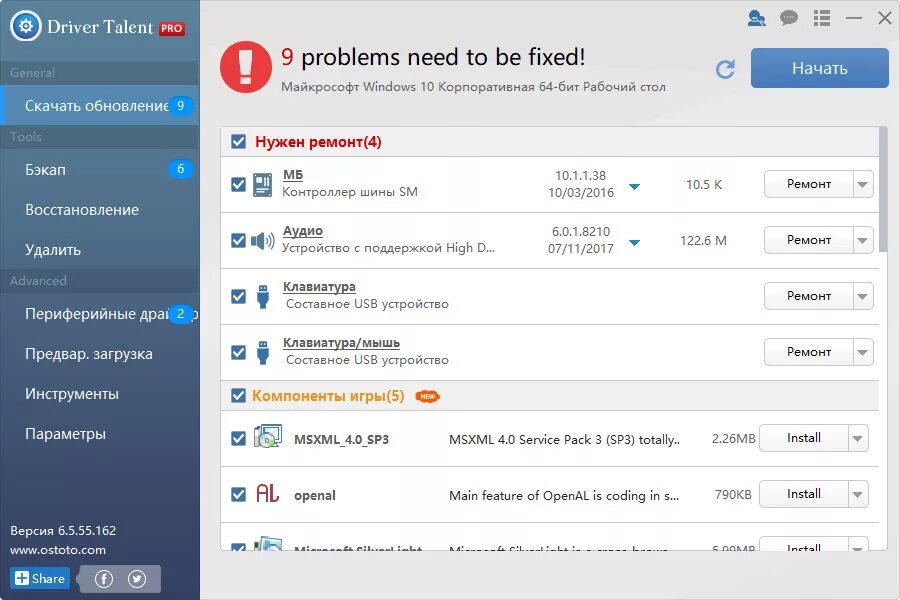Expand version dropdown for Аудио 6.0.1.8210

pyautogui.click(x=634, y=243)
